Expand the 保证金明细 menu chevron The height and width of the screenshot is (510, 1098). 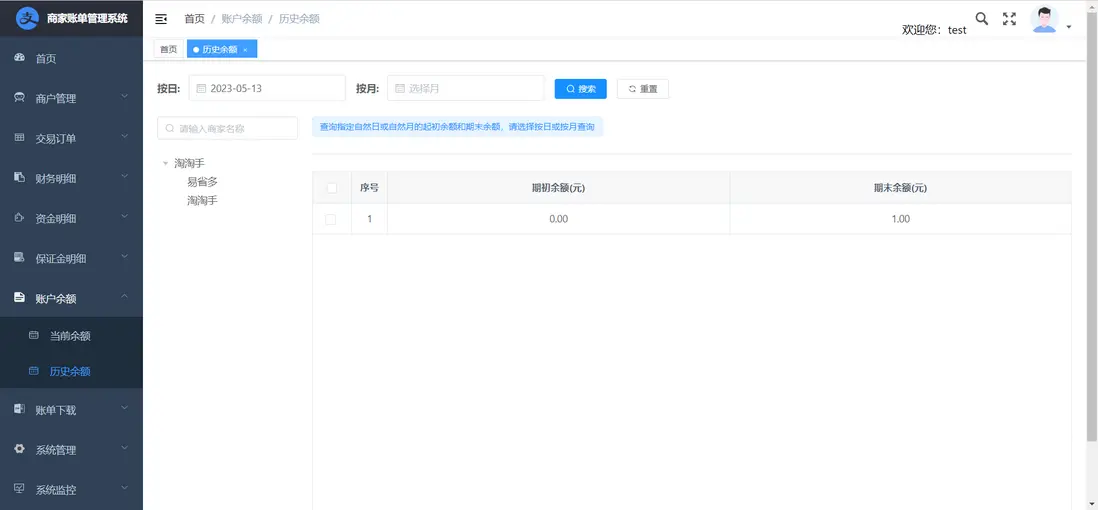(125, 256)
